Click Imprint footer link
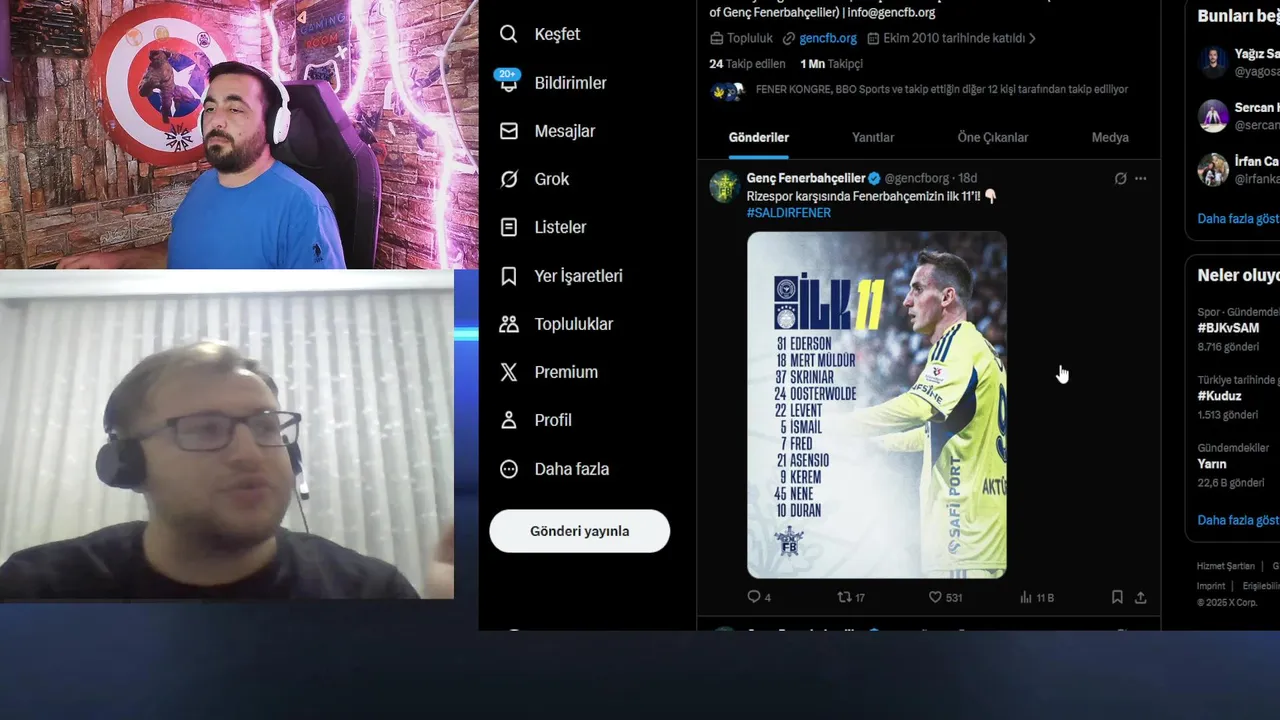Viewport: 1280px width, 720px height. (x=1211, y=586)
